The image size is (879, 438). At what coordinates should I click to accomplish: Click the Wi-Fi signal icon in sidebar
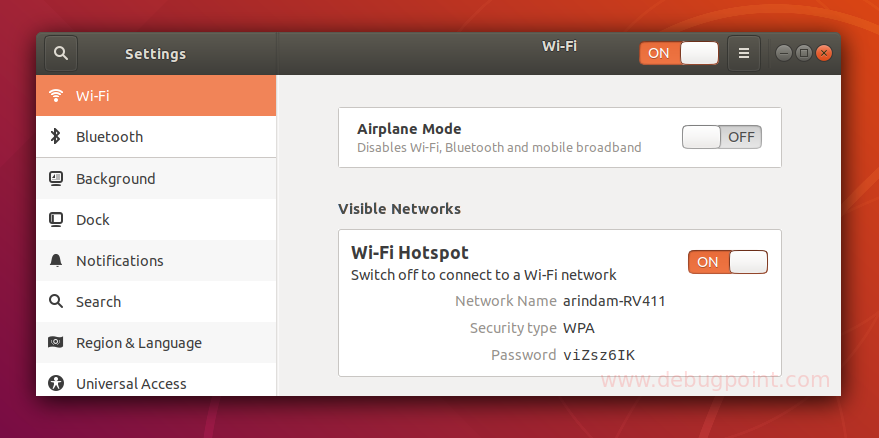click(x=56, y=96)
